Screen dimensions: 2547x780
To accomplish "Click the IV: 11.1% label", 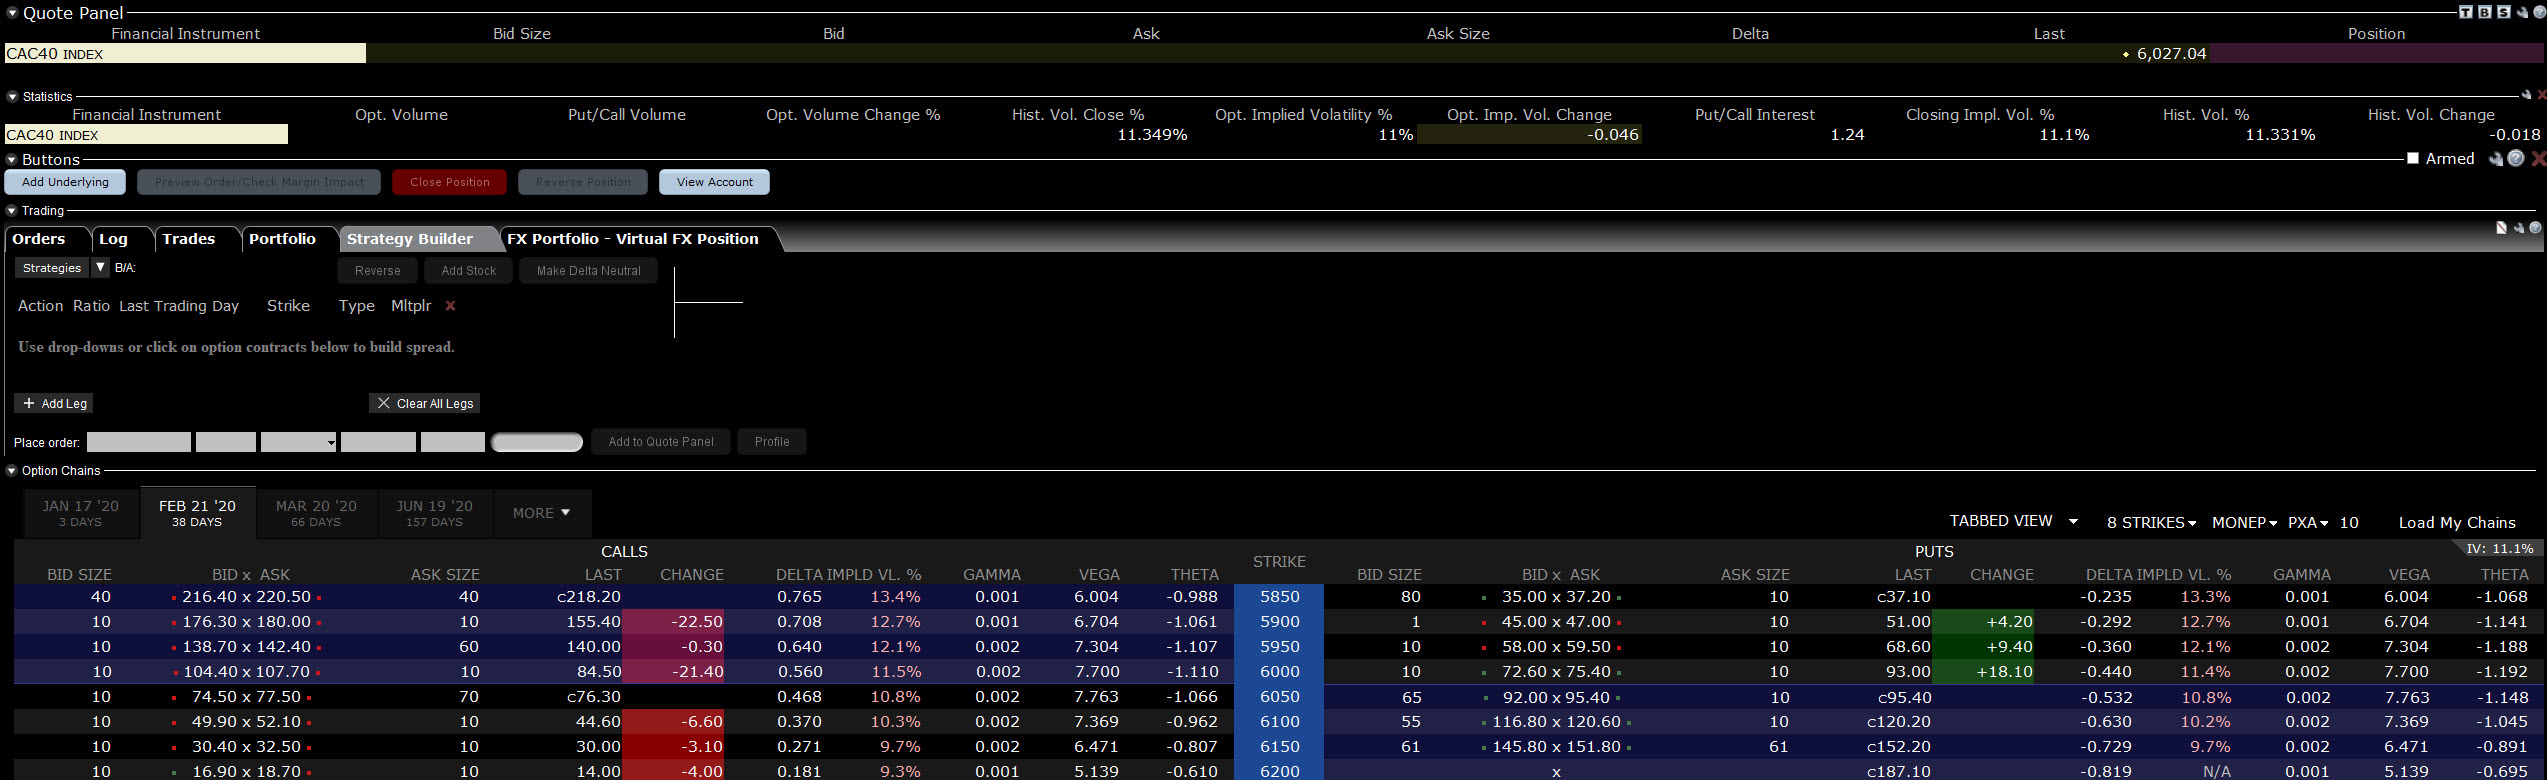I will click(2500, 548).
